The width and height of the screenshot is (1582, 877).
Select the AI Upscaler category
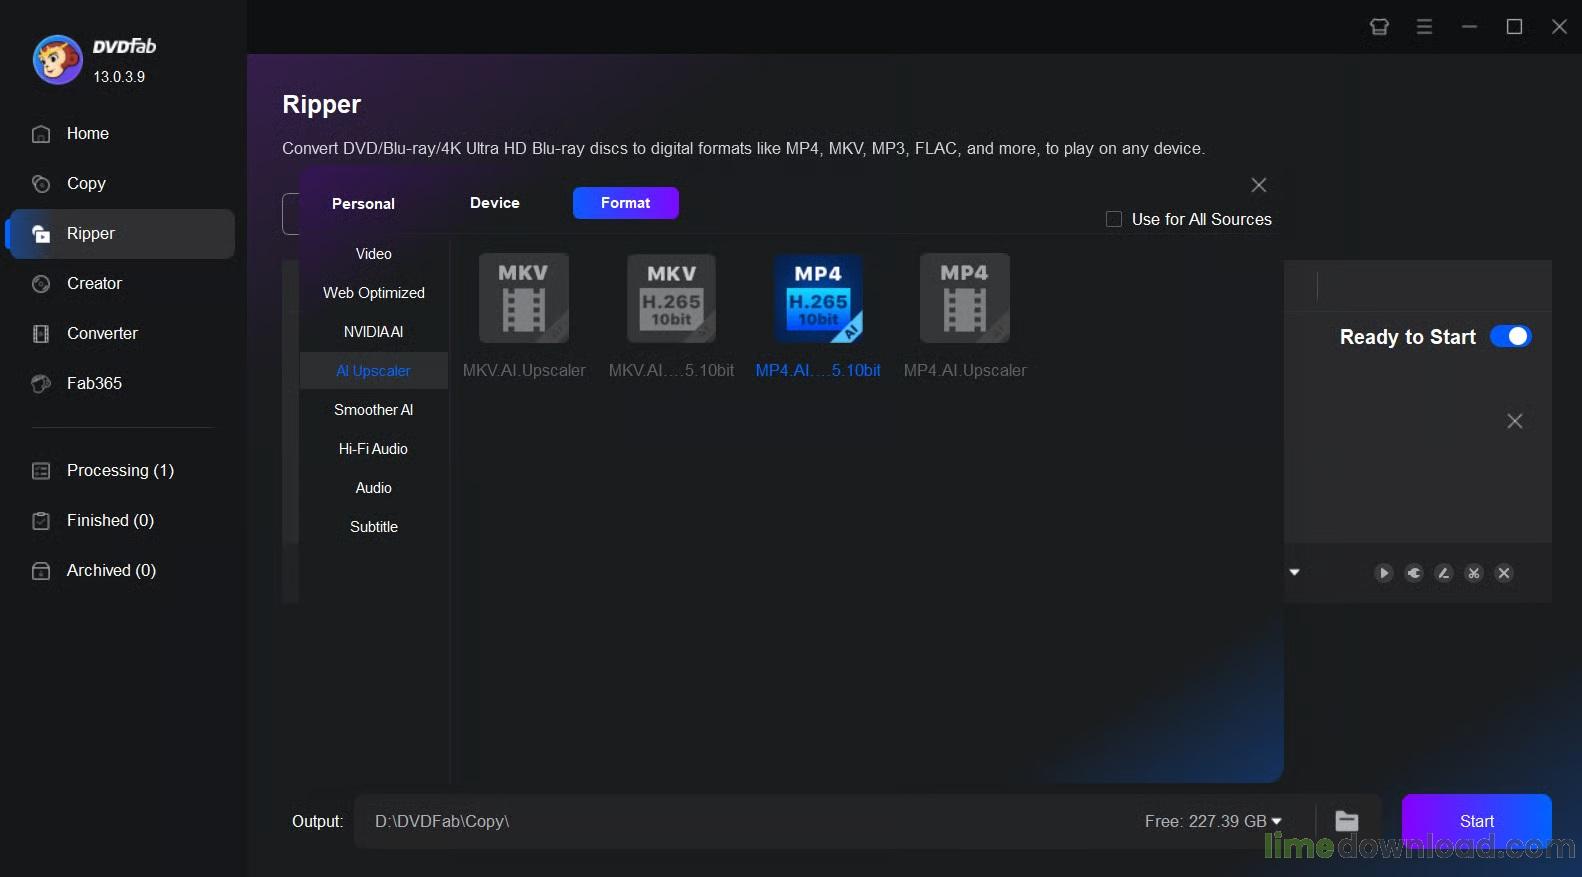374,371
